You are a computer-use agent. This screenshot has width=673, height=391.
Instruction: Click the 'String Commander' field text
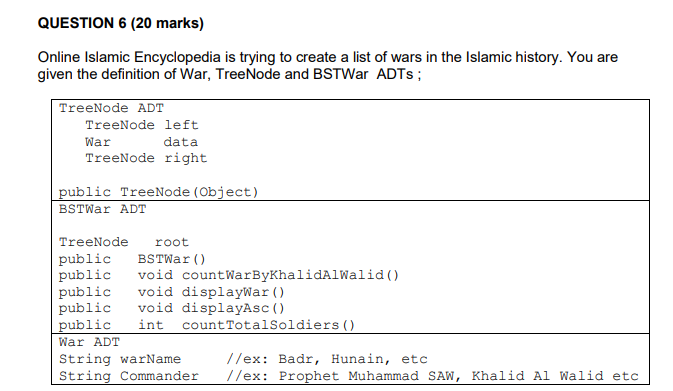point(129,376)
